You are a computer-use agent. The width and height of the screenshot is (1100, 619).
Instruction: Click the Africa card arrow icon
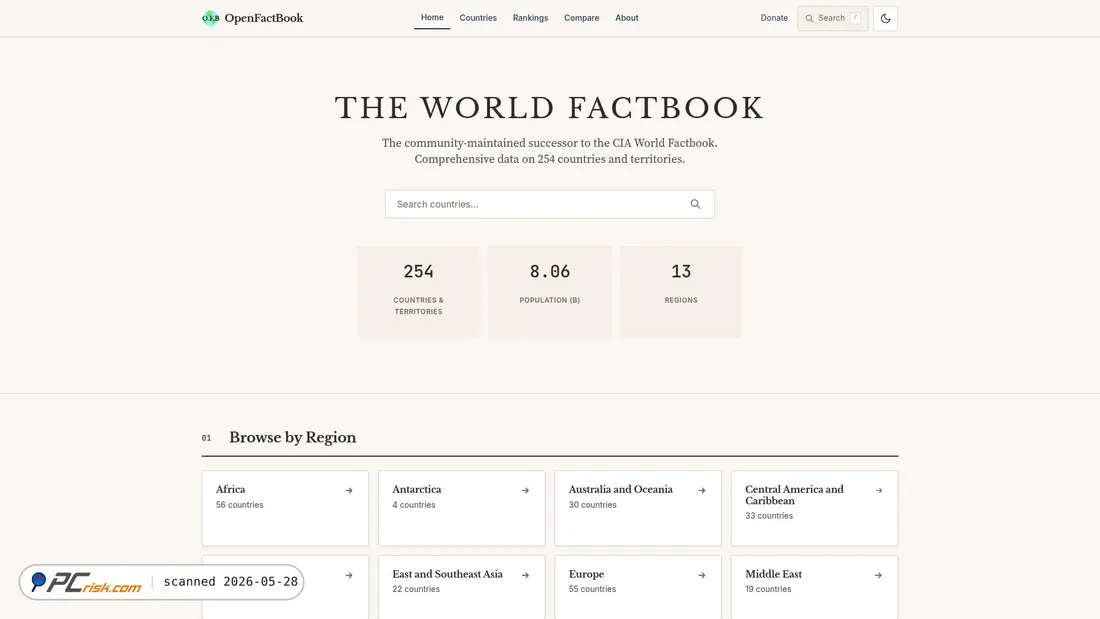pos(349,491)
